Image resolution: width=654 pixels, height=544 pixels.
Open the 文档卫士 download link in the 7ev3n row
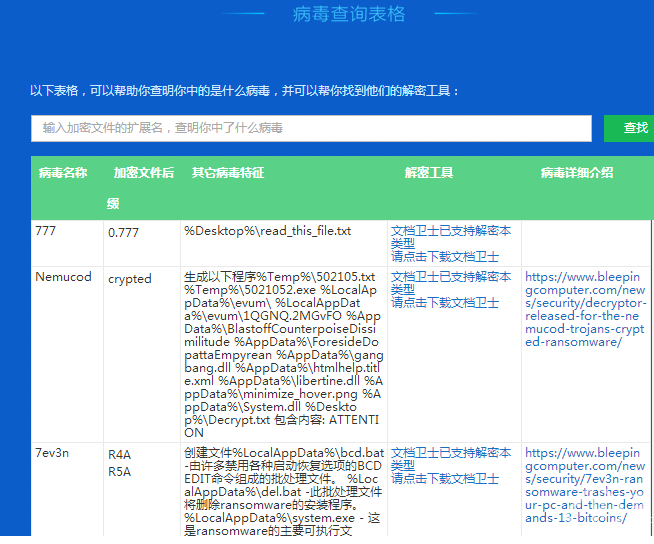click(444, 478)
